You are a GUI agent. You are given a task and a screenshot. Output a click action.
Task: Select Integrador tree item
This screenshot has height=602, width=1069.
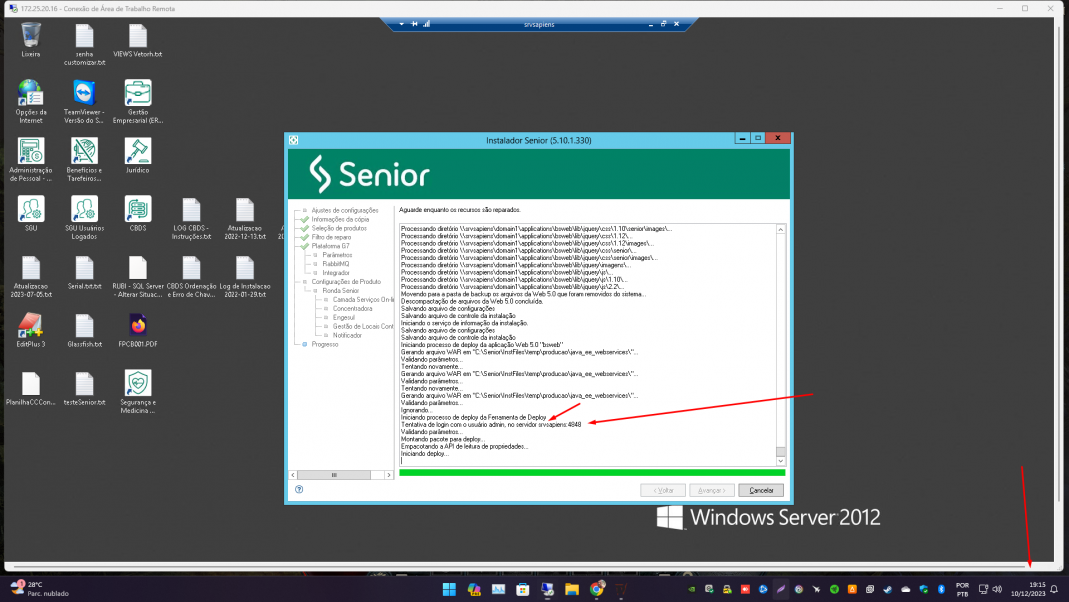pyautogui.click(x=335, y=273)
